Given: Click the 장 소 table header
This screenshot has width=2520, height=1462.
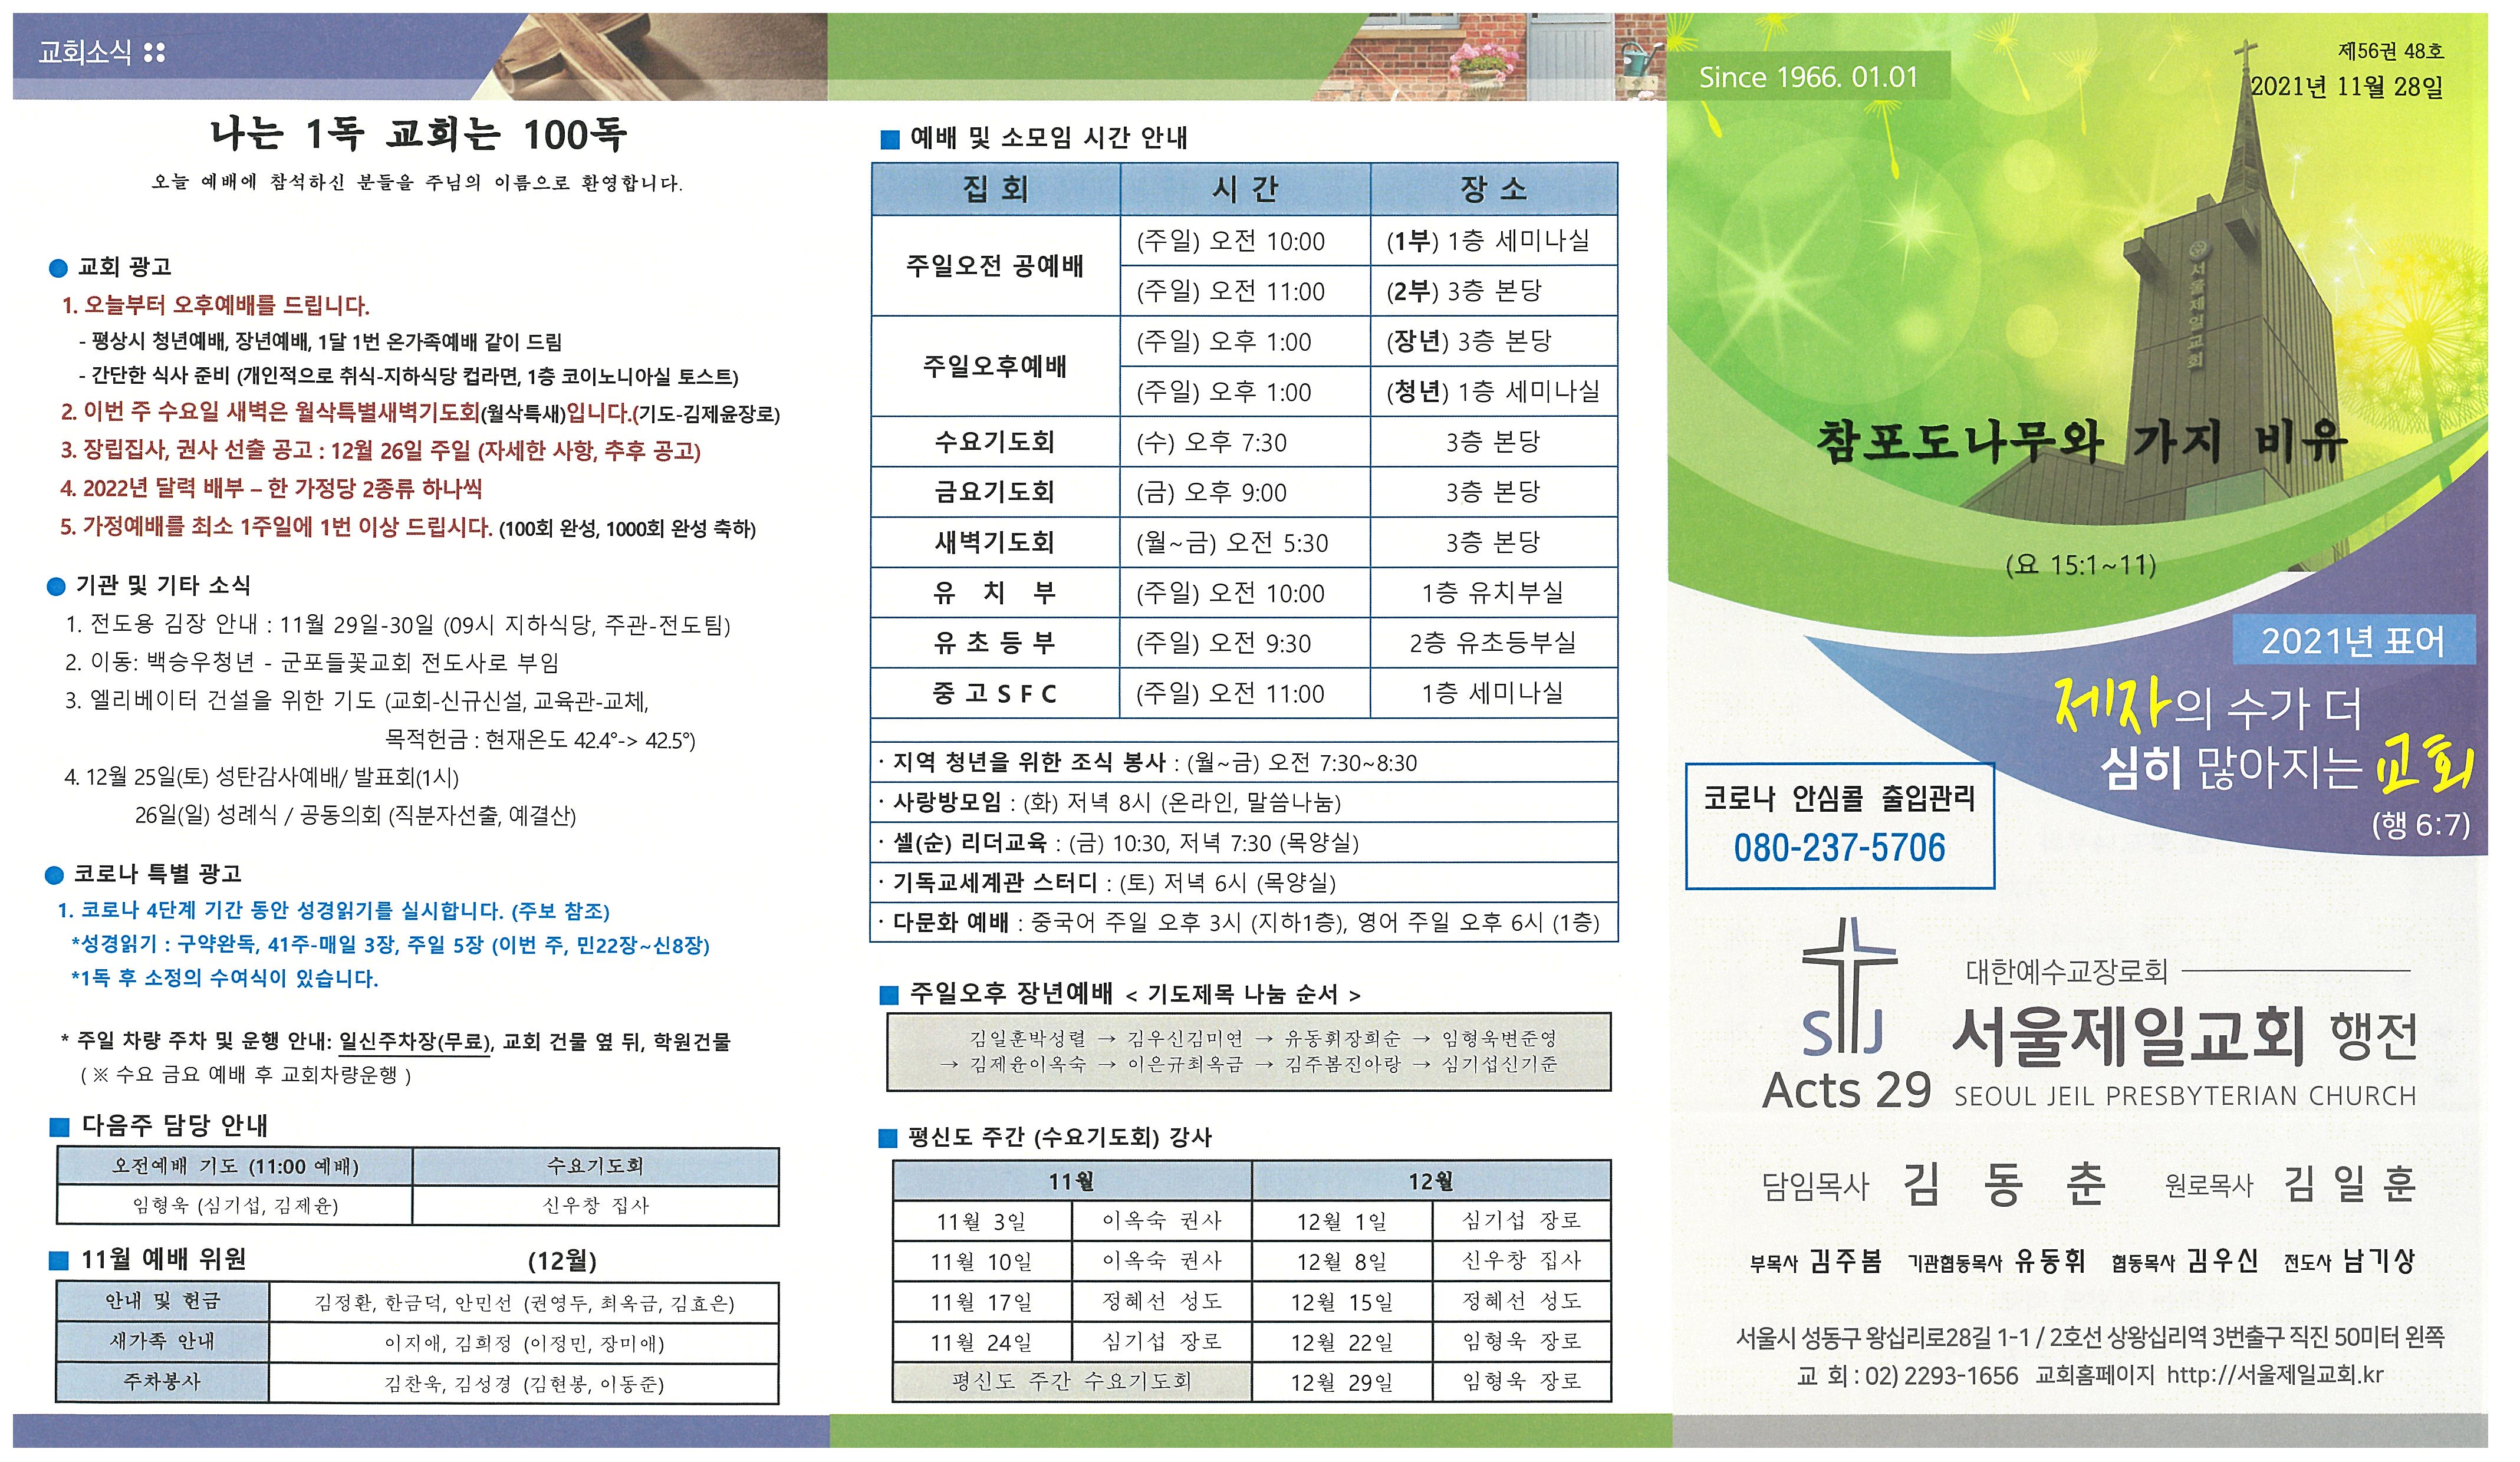Looking at the screenshot, I should (x=1494, y=189).
